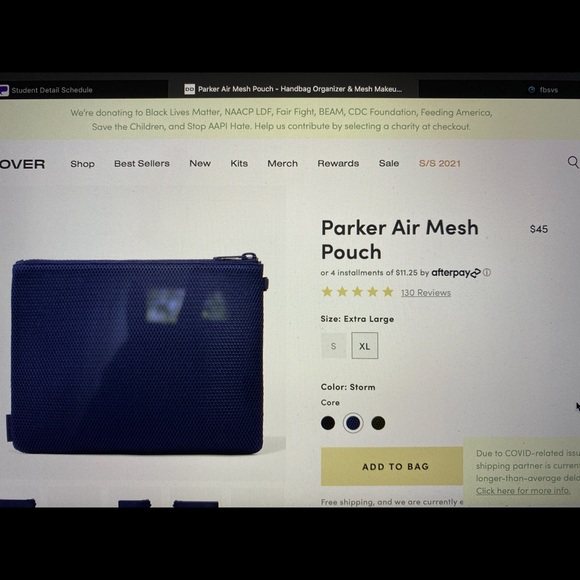580x580 pixels.
Task: Open the 130 Reviews link
Action: pos(426,293)
